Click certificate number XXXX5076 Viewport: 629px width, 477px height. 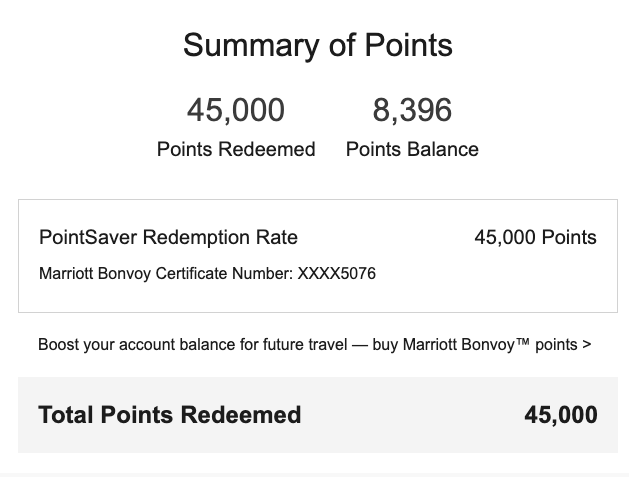coord(337,274)
